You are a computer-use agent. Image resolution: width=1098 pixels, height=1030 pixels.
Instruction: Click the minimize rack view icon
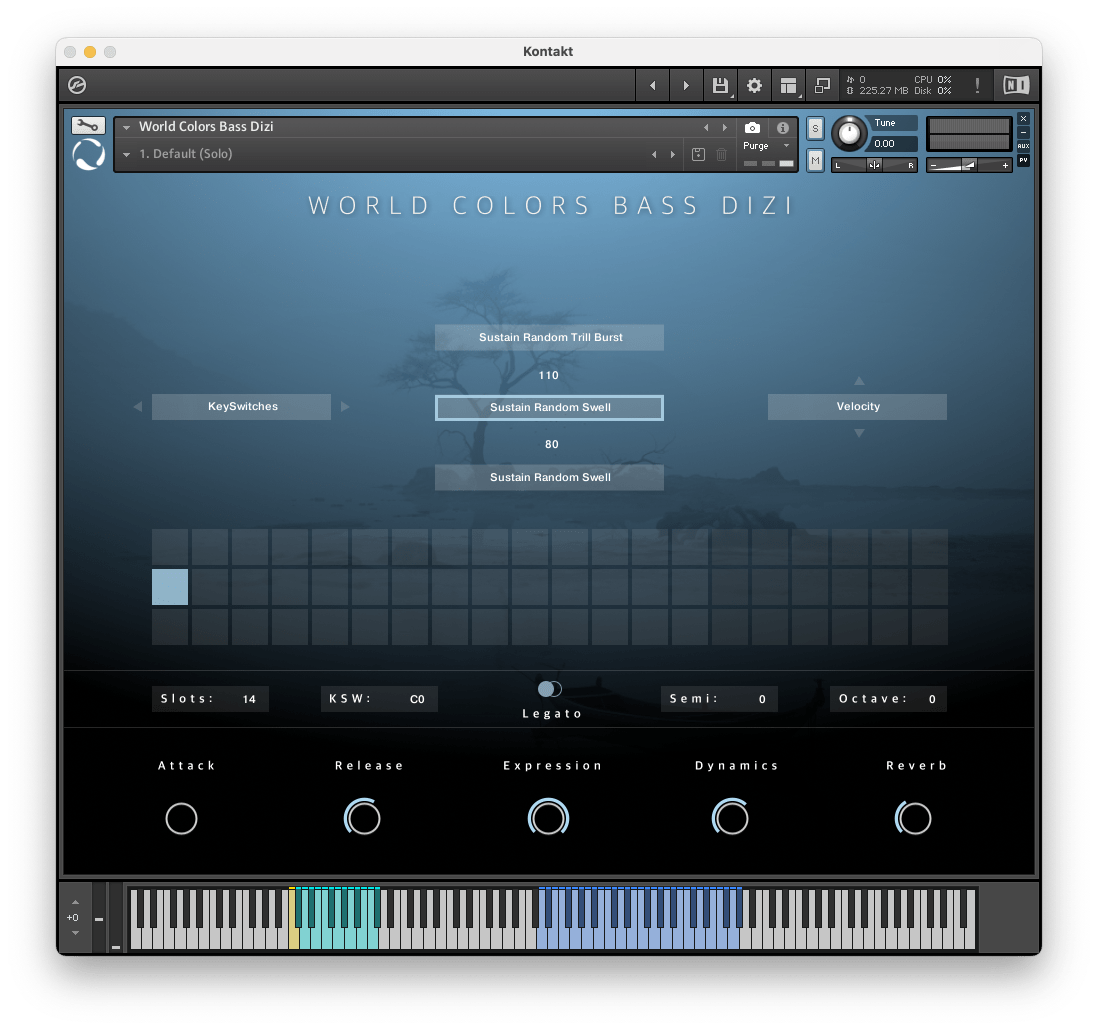click(x=822, y=85)
